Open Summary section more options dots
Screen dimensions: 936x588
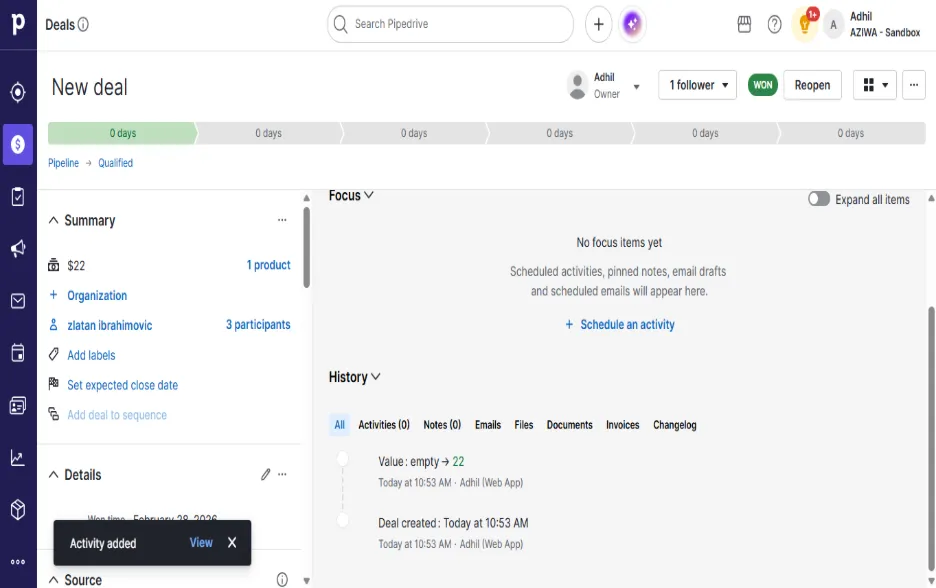pos(282,220)
